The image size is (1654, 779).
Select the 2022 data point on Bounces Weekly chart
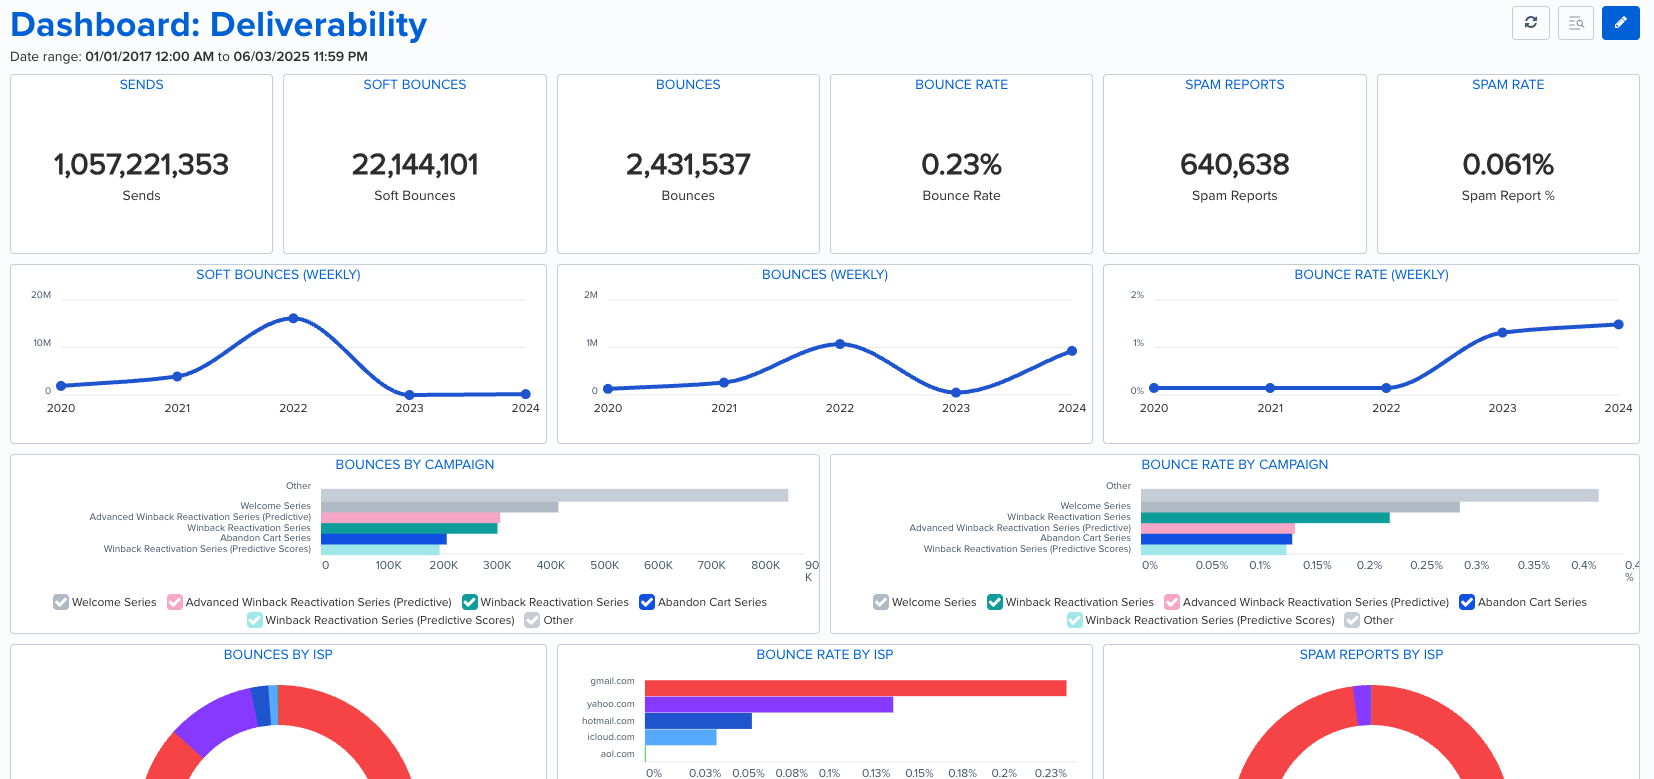[840, 344]
